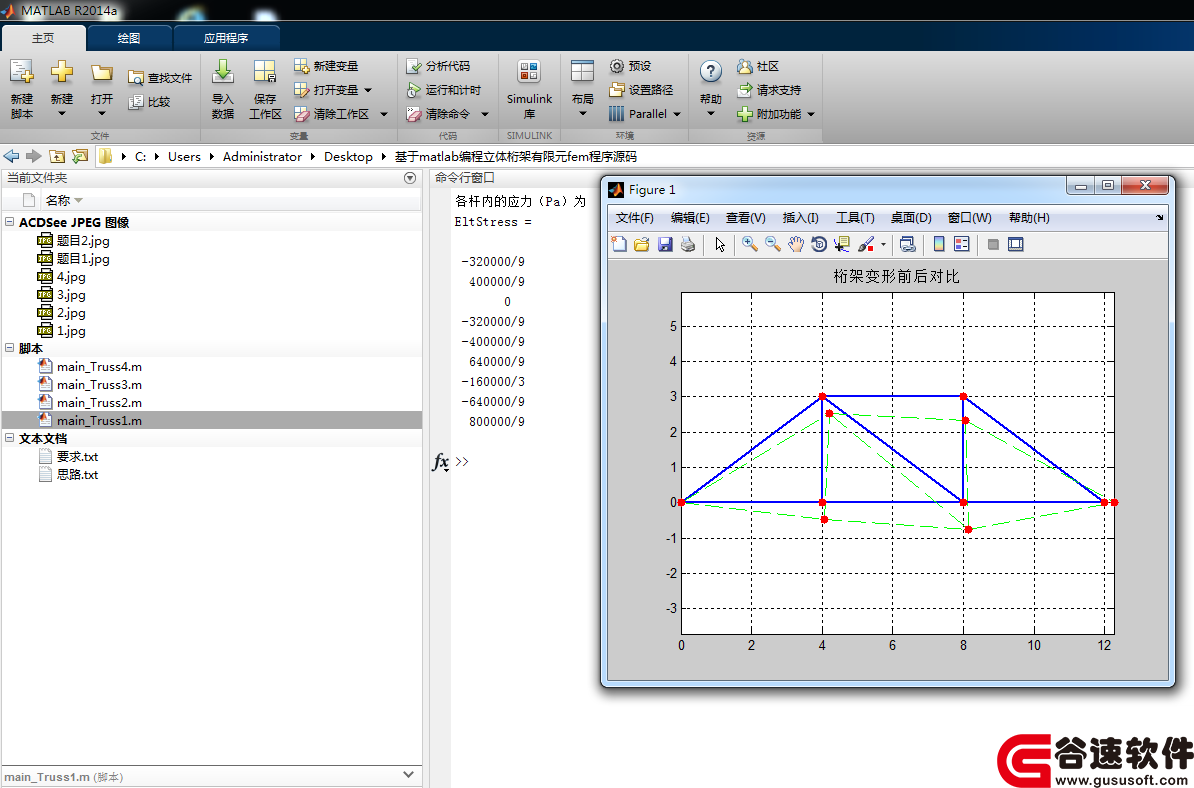1194x788 pixels.
Task: Collapse the 脚本 group
Action: 9,348
